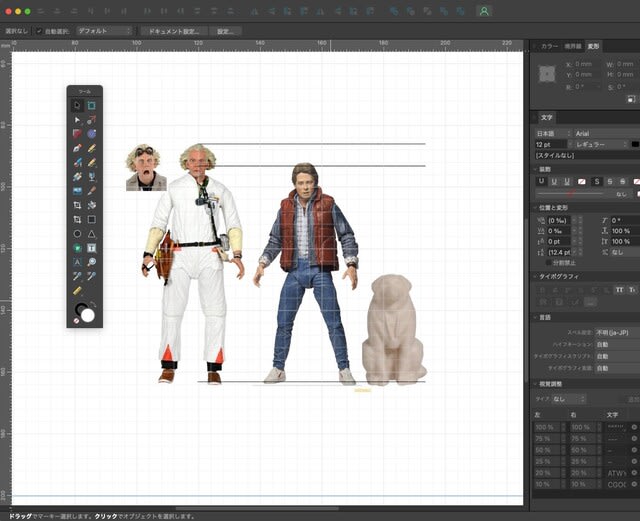640x521 pixels.
Task: Select the Node tool
Action: coord(77,120)
